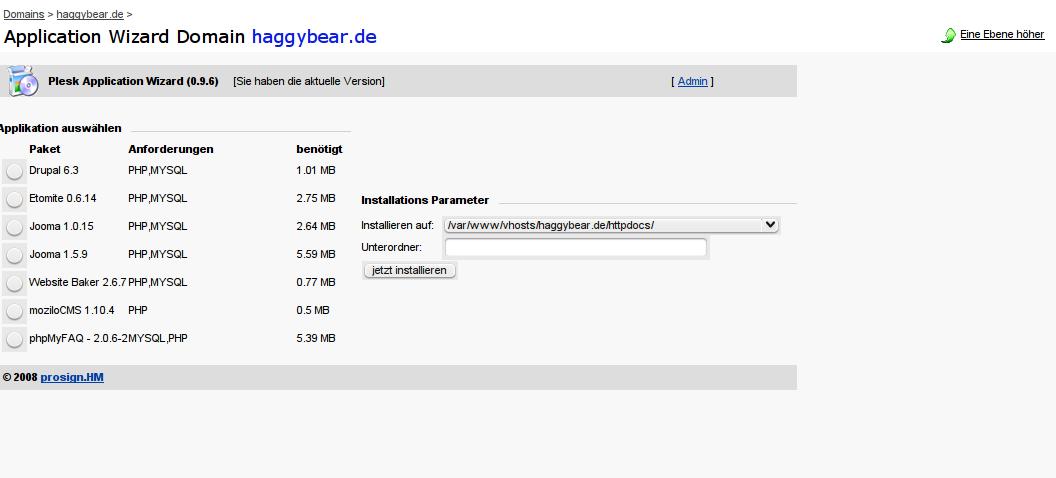Click the '2.75 MB' size value
This screenshot has width=1056, height=478.
tap(316, 199)
